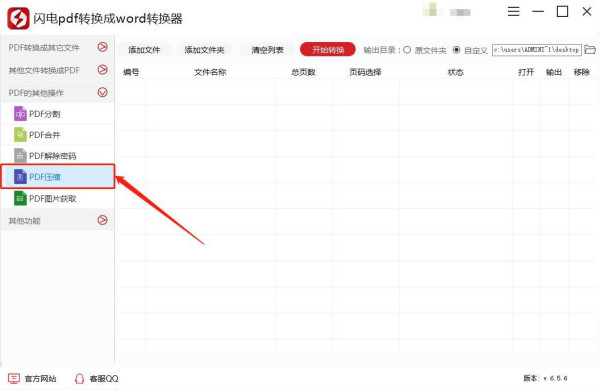This screenshot has height=390, width=600.
Task: Click the 添加文件 button
Action: click(144, 50)
